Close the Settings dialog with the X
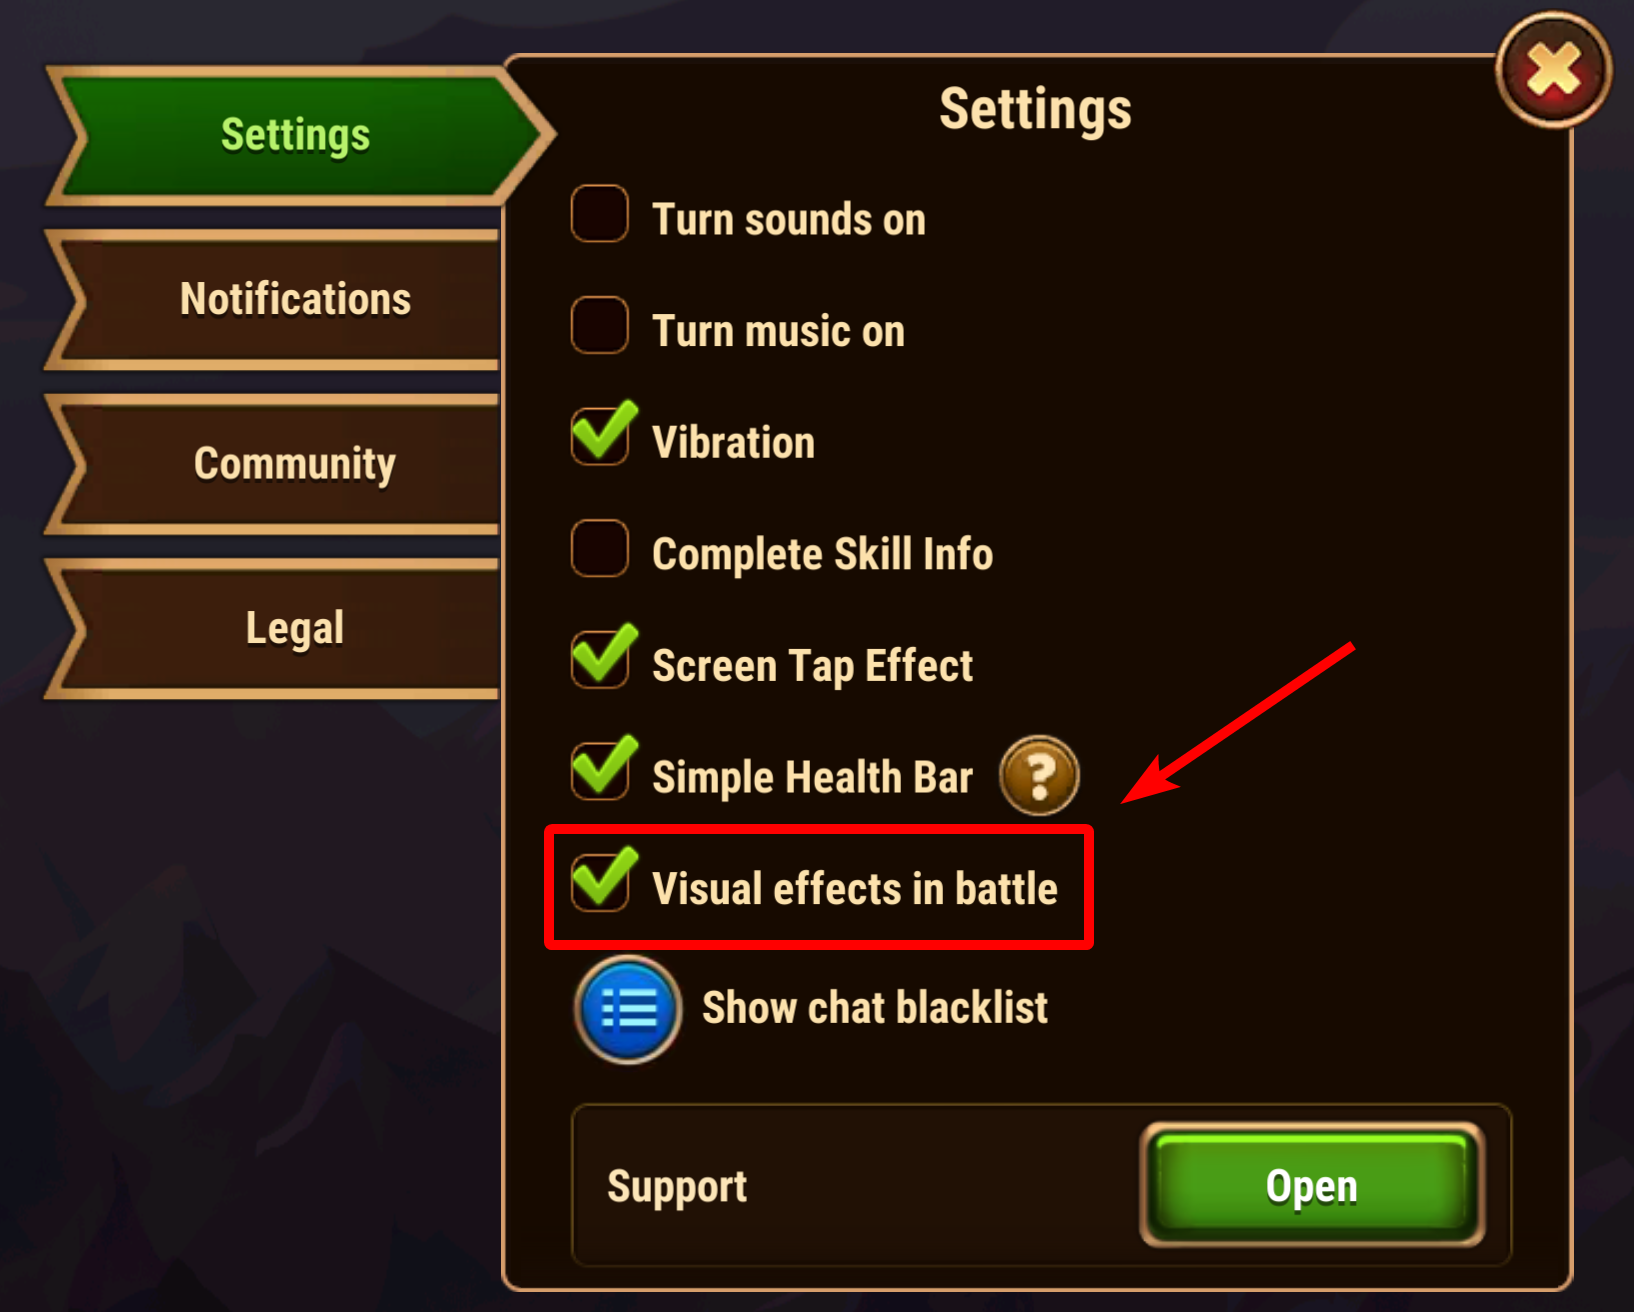Screen dimensions: 1634x1312 coord(1553,70)
